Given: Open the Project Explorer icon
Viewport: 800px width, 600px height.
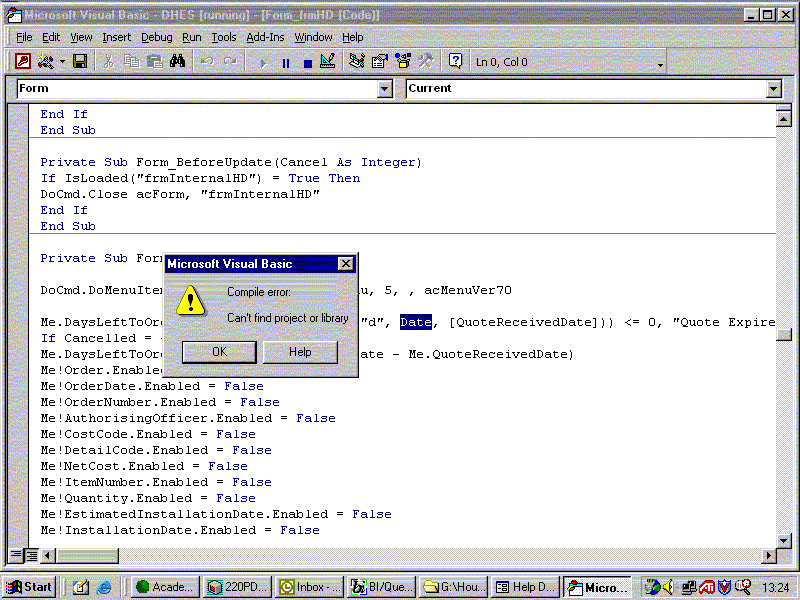Looking at the screenshot, I should [x=357, y=62].
